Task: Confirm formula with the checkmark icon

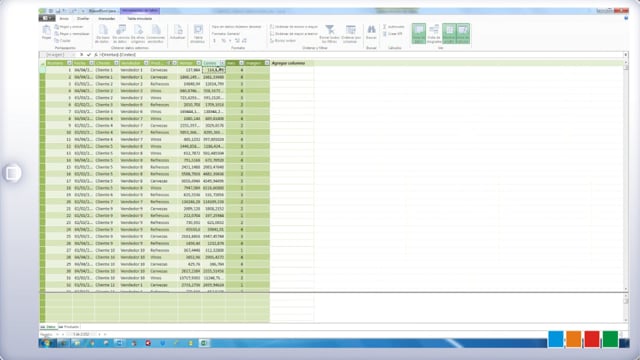Action: [x=89, y=55]
